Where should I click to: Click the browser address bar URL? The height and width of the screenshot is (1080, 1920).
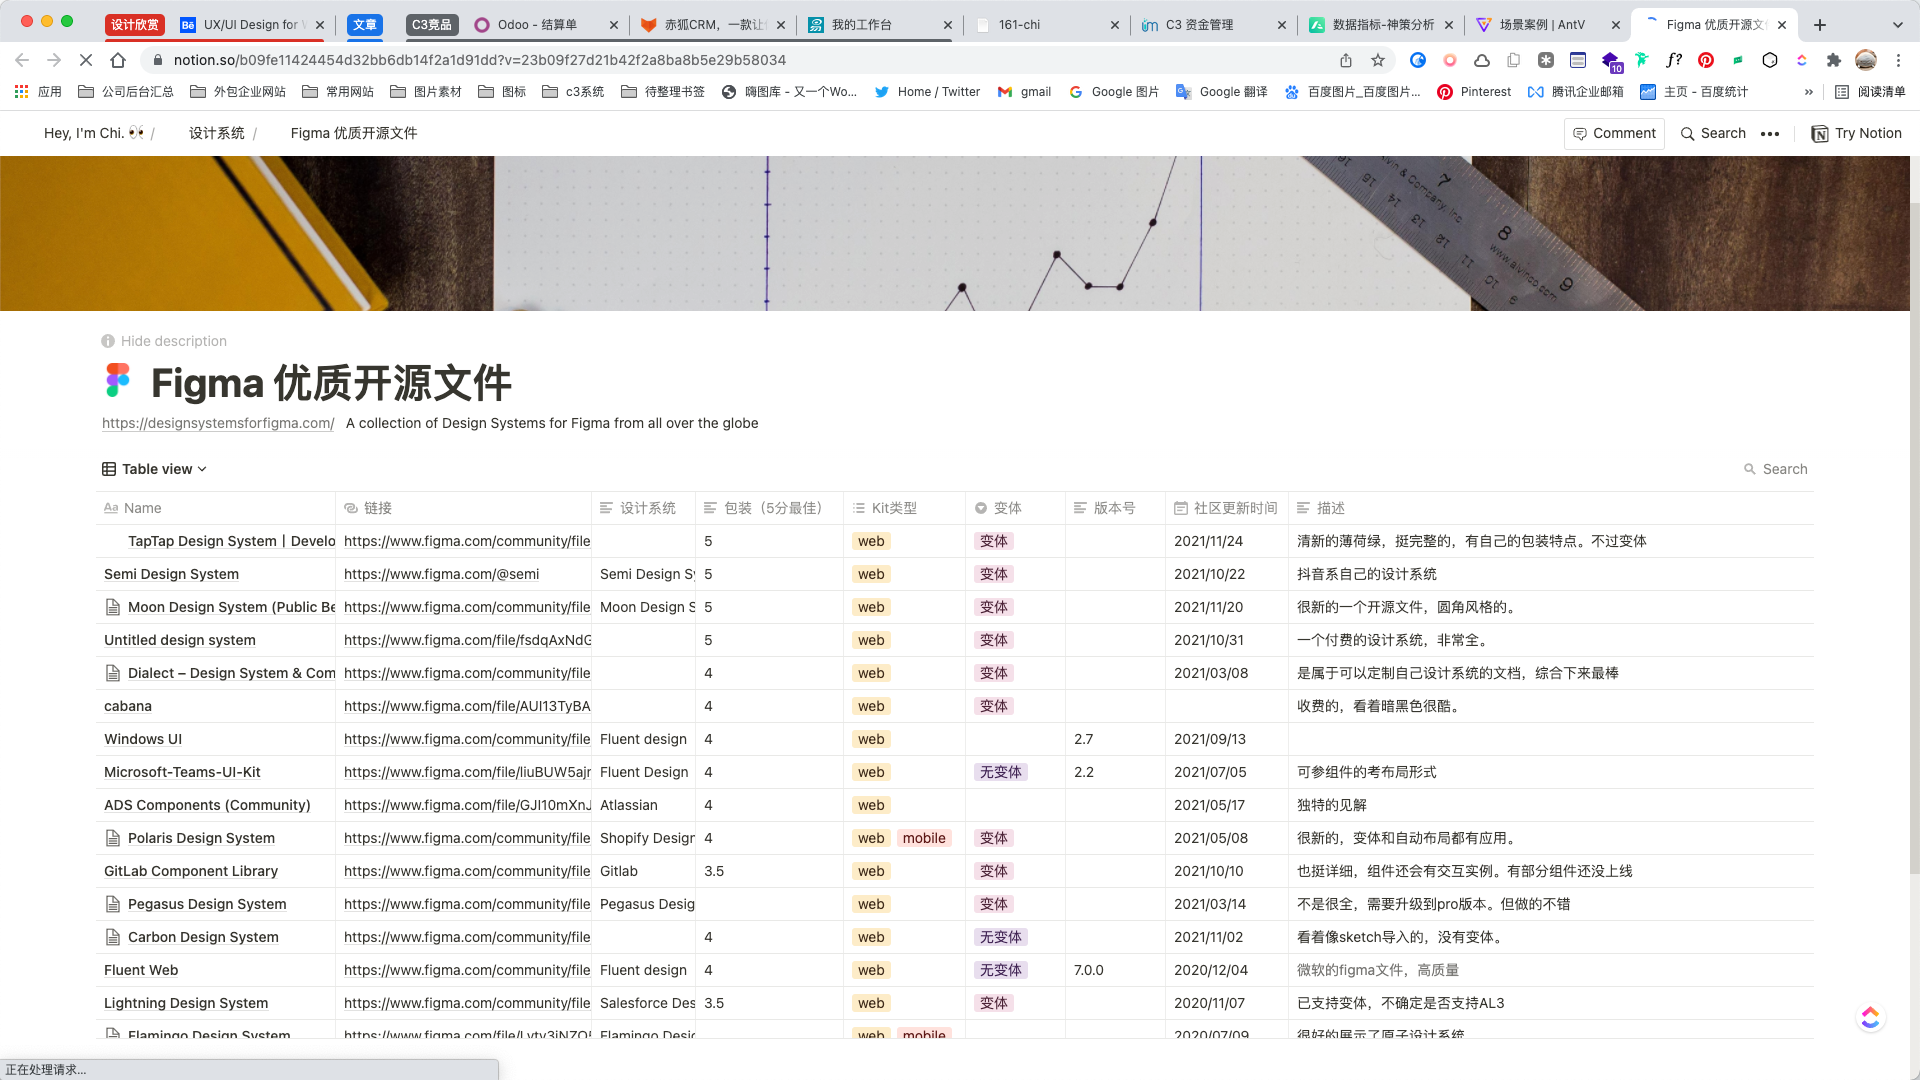pos(480,60)
